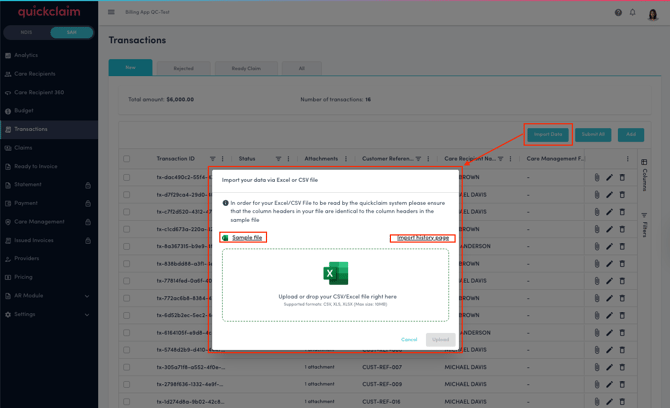
Task: Switch to the Rejected tab
Action: (x=183, y=68)
